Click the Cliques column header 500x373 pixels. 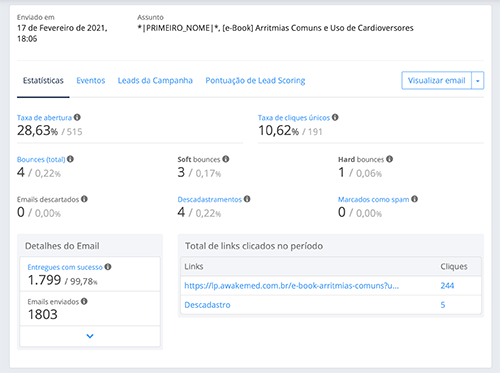(454, 267)
